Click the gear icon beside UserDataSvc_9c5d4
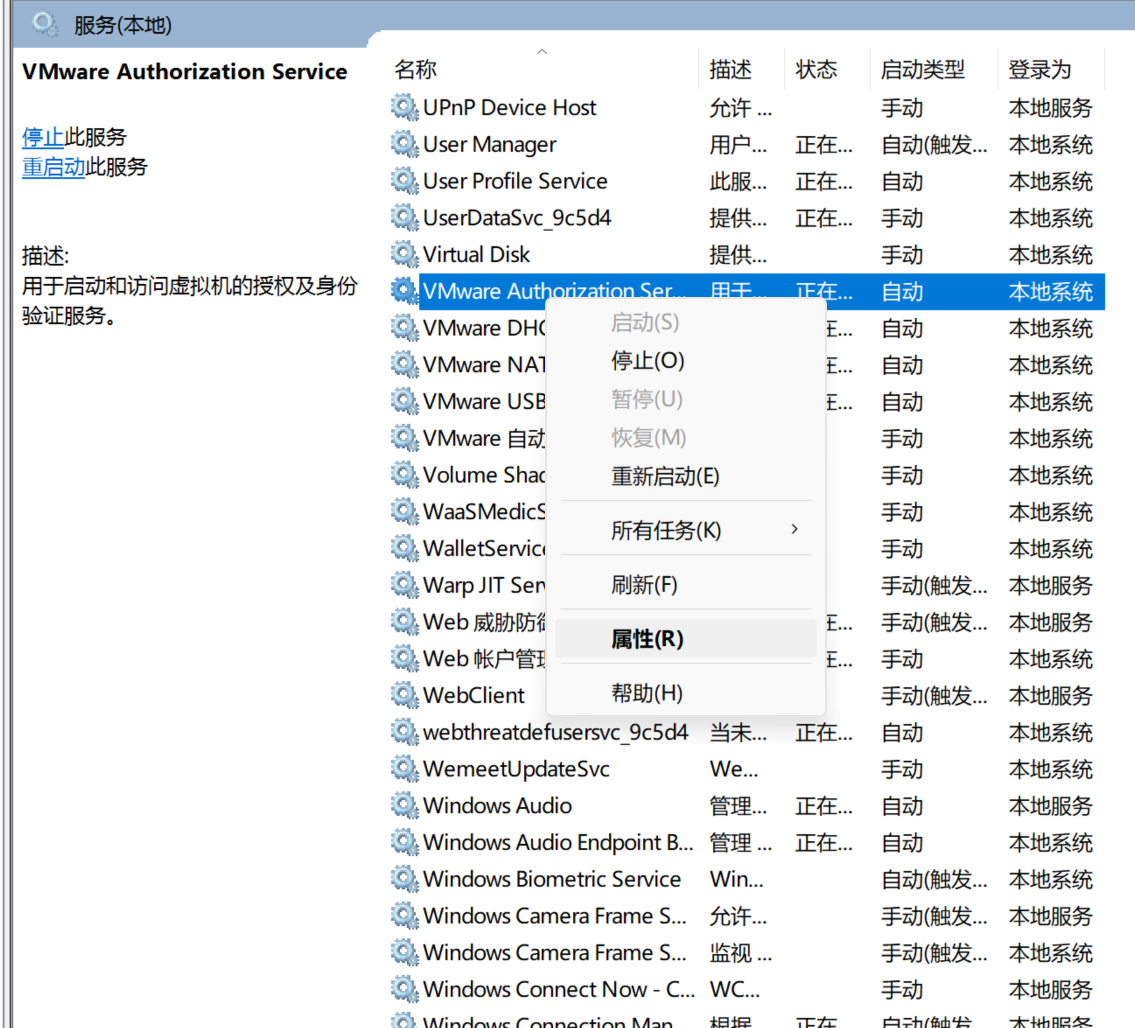Screen dimensions: 1135x1028 405,217
